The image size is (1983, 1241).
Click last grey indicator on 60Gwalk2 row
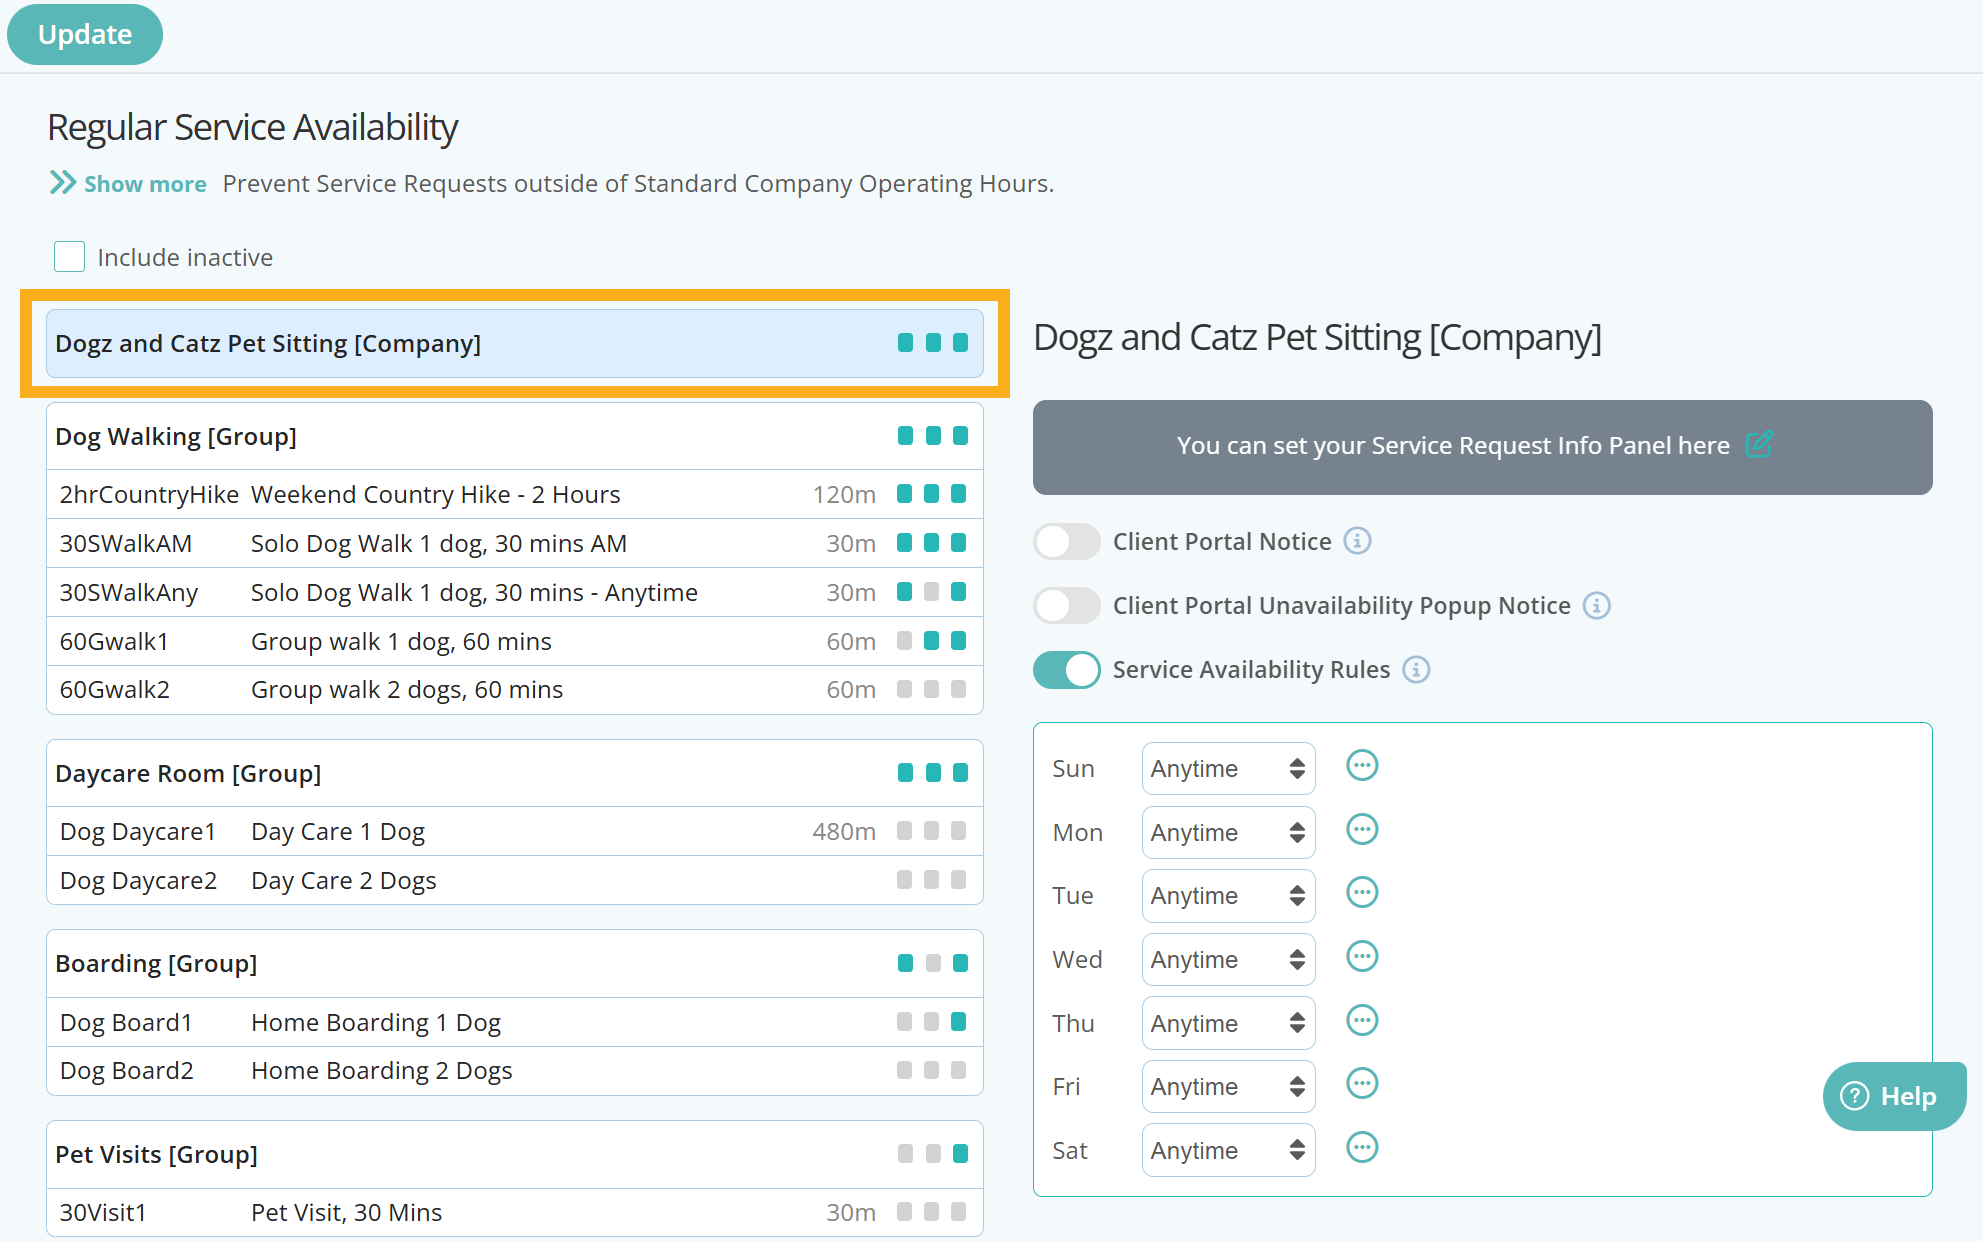pos(958,690)
